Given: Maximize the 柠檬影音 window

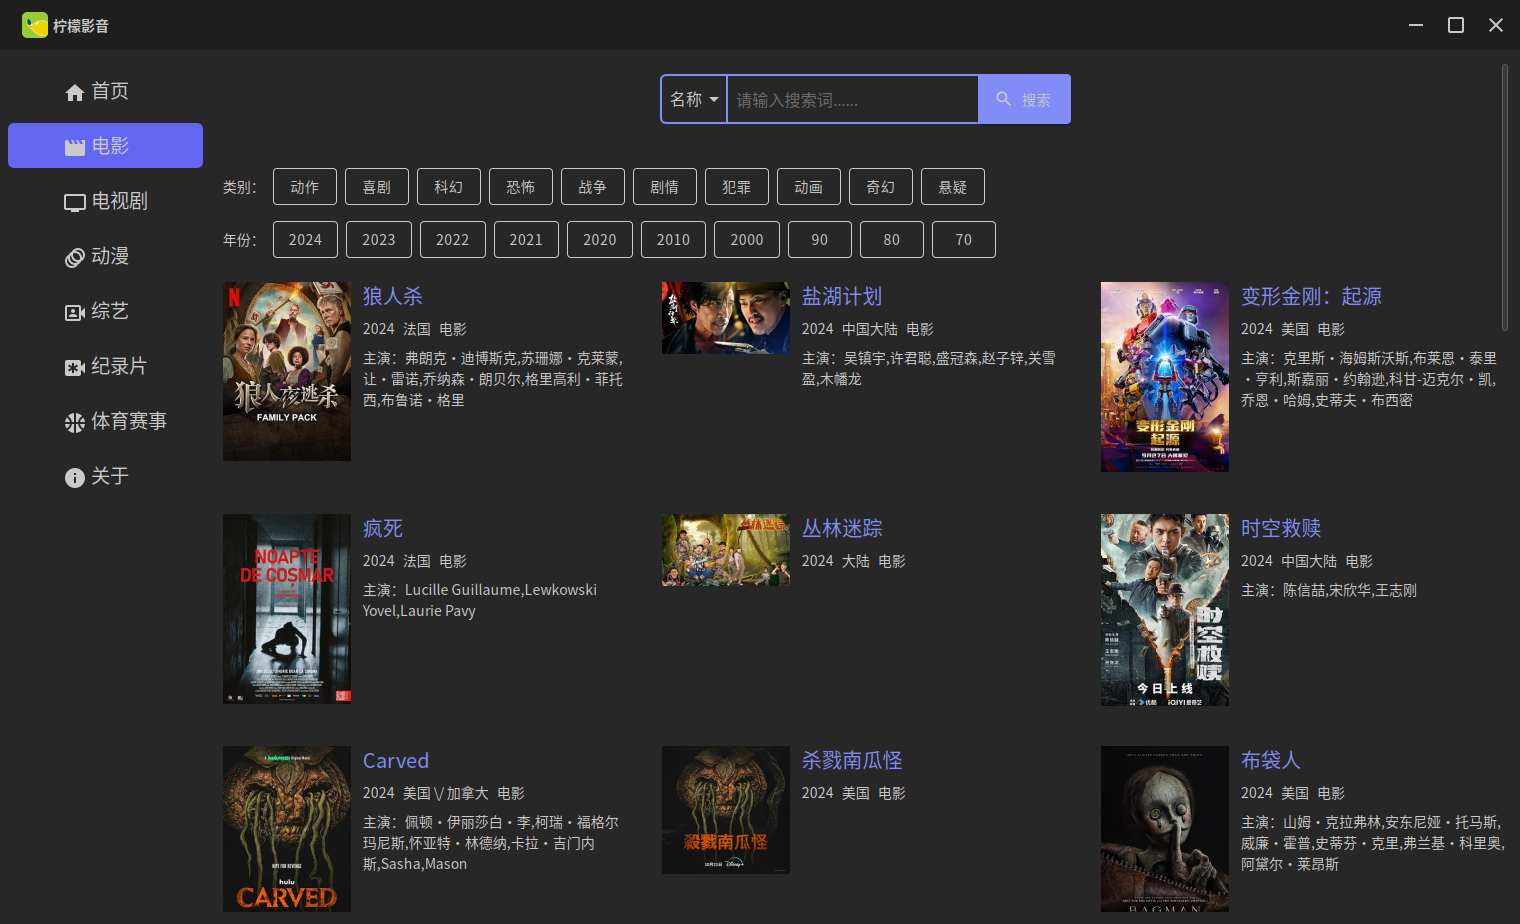Looking at the screenshot, I should pos(1456,25).
